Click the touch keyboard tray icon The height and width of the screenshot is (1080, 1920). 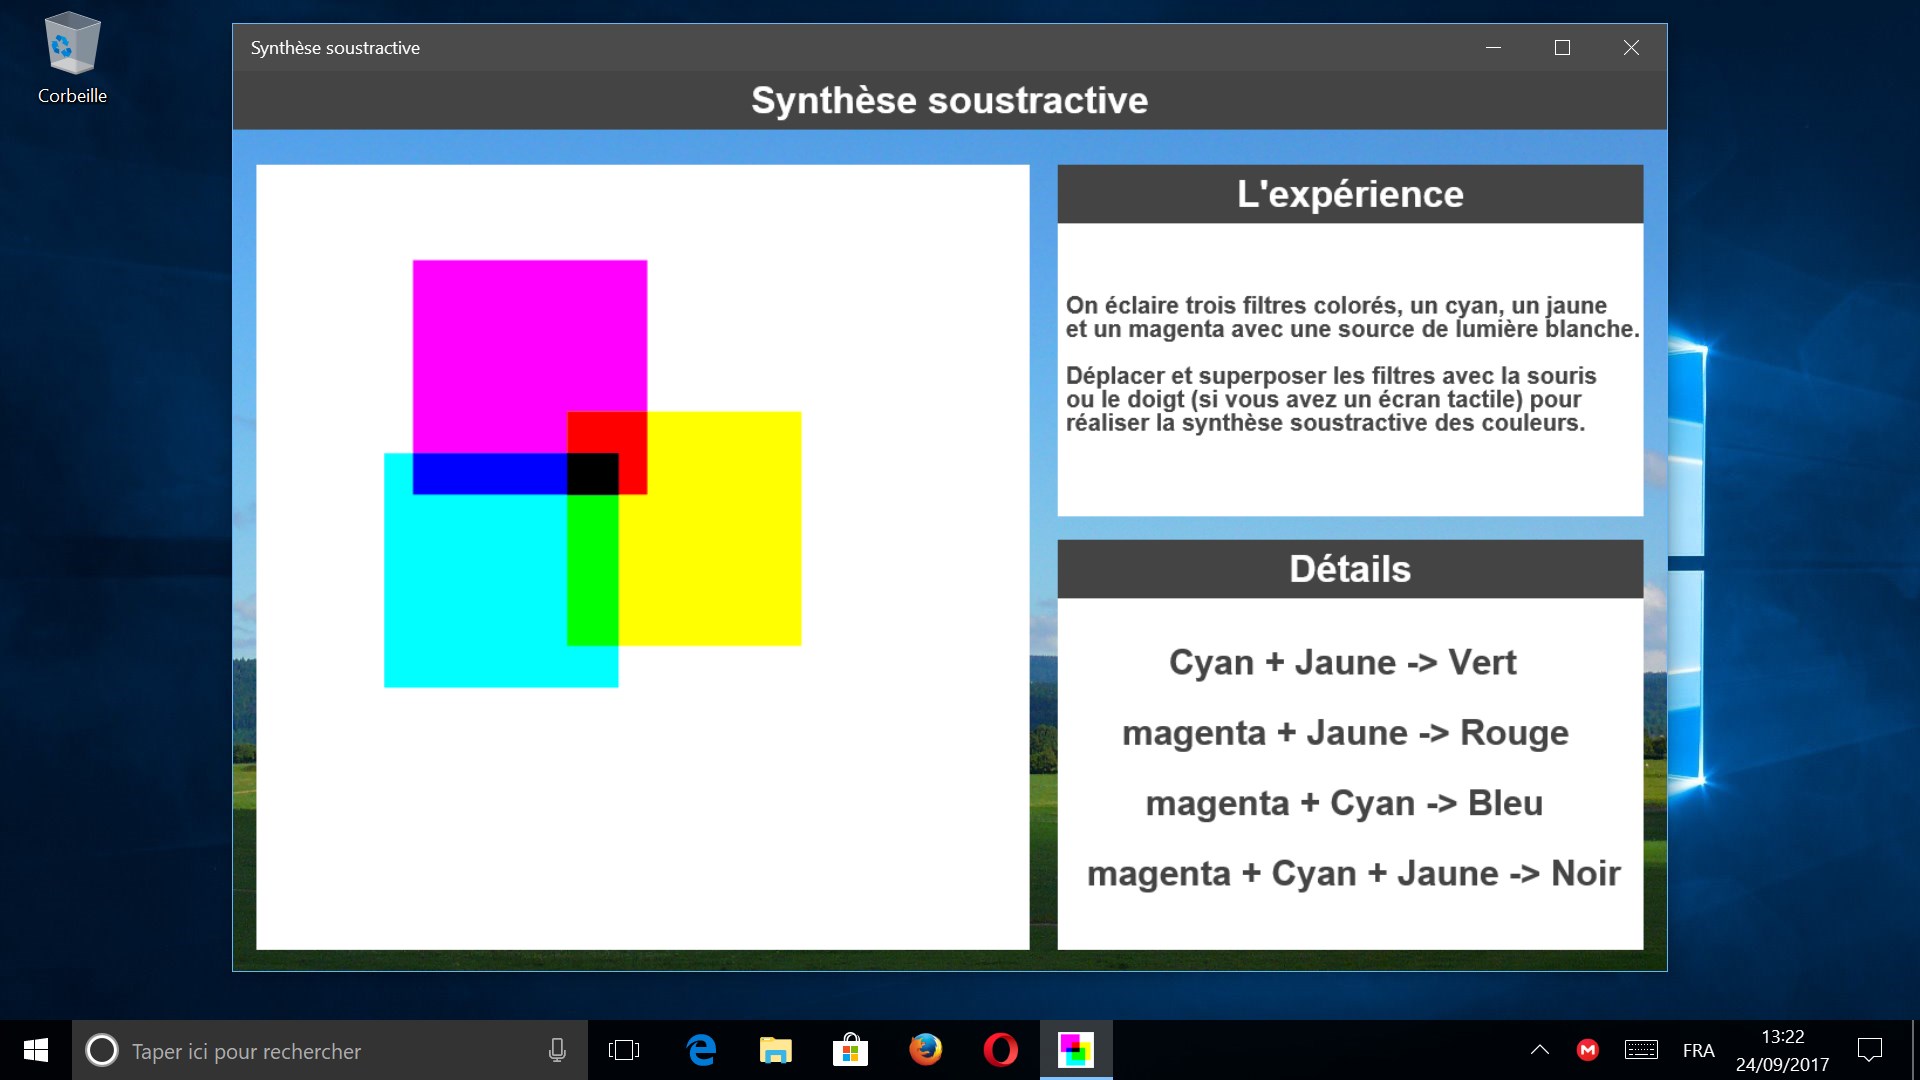pyautogui.click(x=1641, y=1050)
